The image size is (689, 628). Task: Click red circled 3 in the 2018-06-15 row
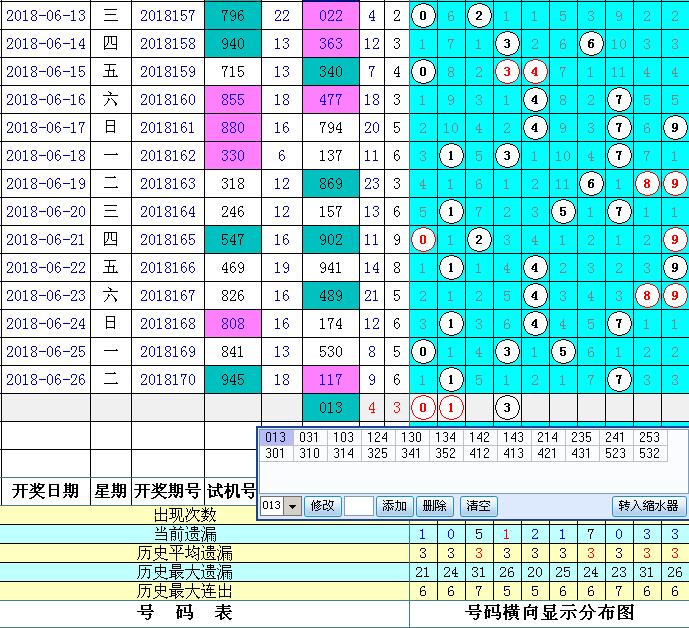[507, 72]
